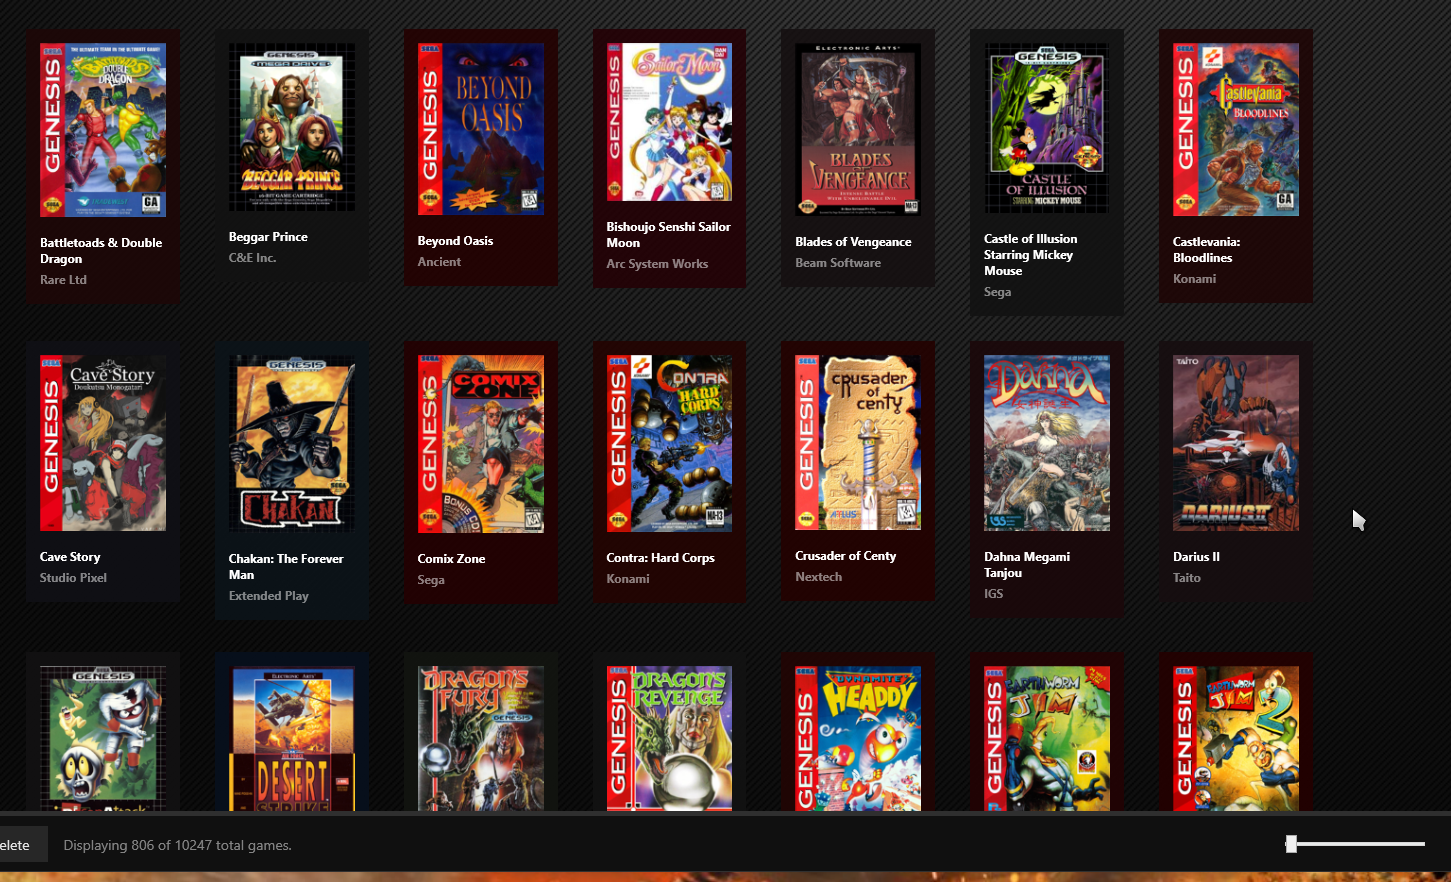Click the Blades of Vengeance box art

858,129
